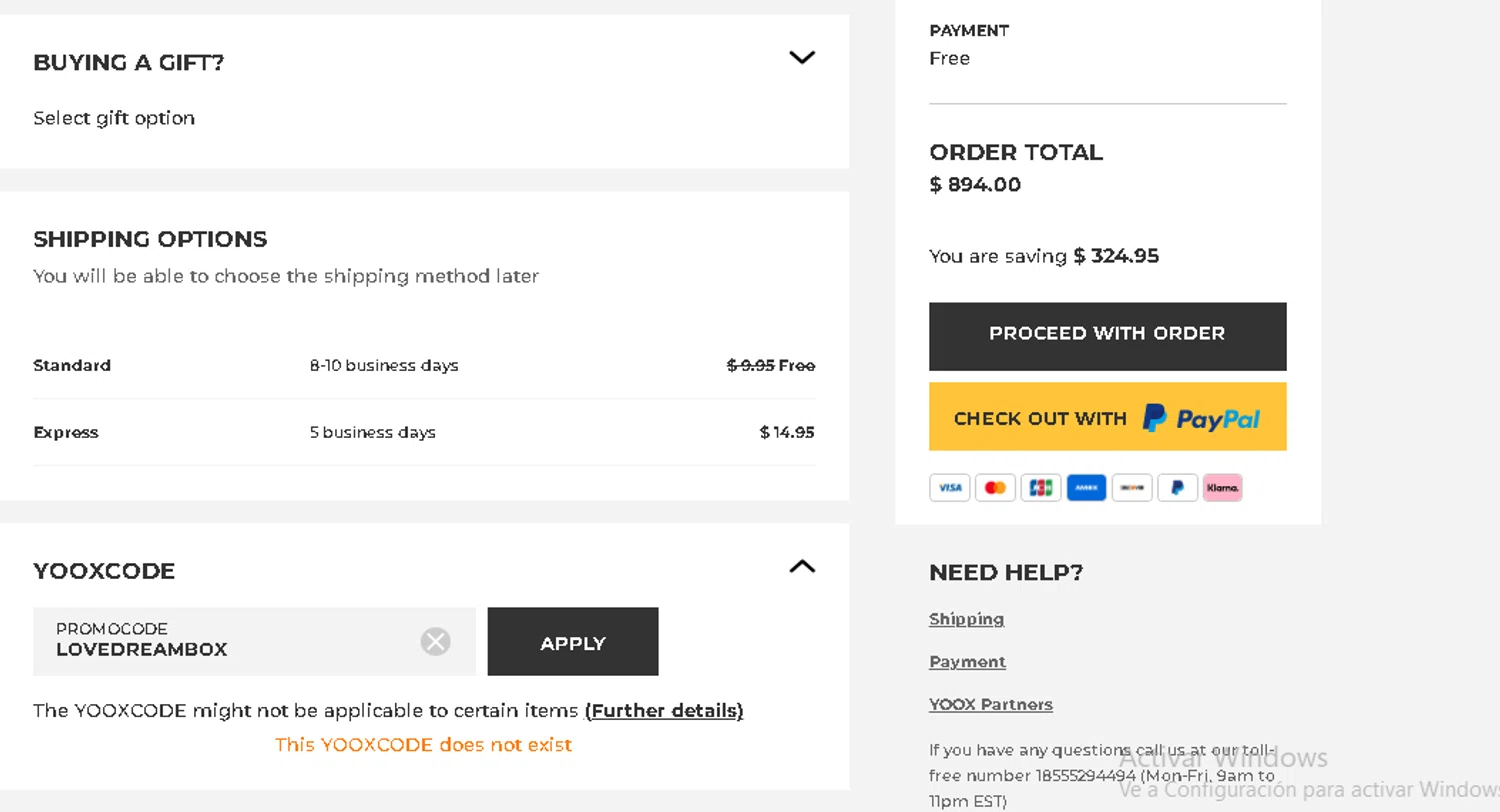Select the Express shipping row
The width and height of the screenshot is (1500, 812).
tap(423, 433)
